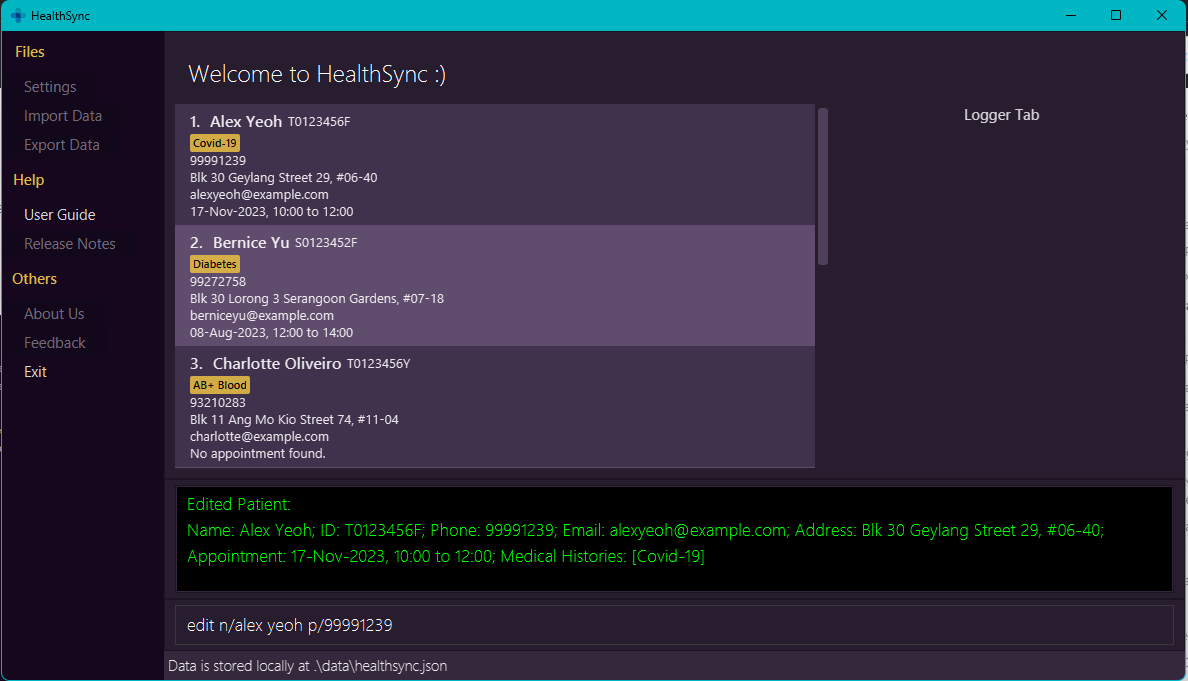The height and width of the screenshot is (681, 1188).
Task: Click the HealthSync app logo icon
Action: (x=18, y=15)
